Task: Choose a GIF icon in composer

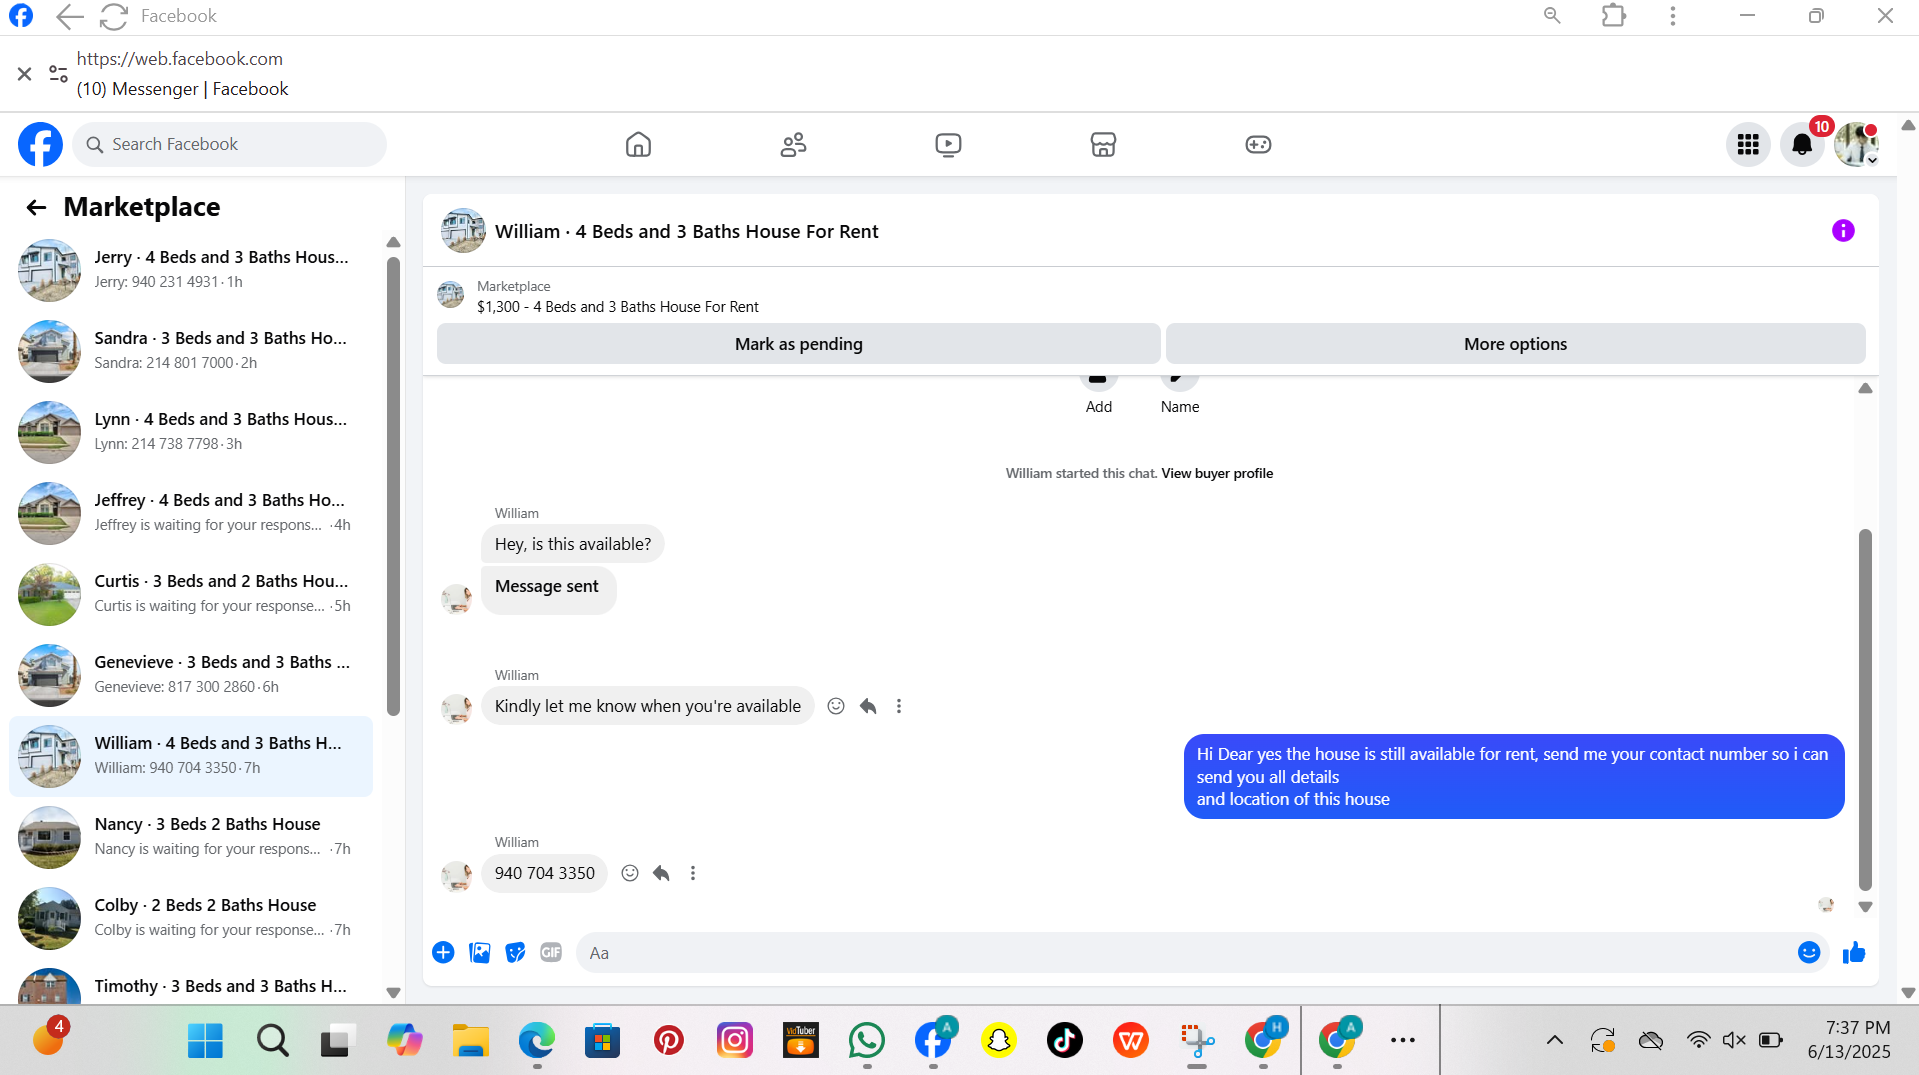Action: click(x=551, y=953)
